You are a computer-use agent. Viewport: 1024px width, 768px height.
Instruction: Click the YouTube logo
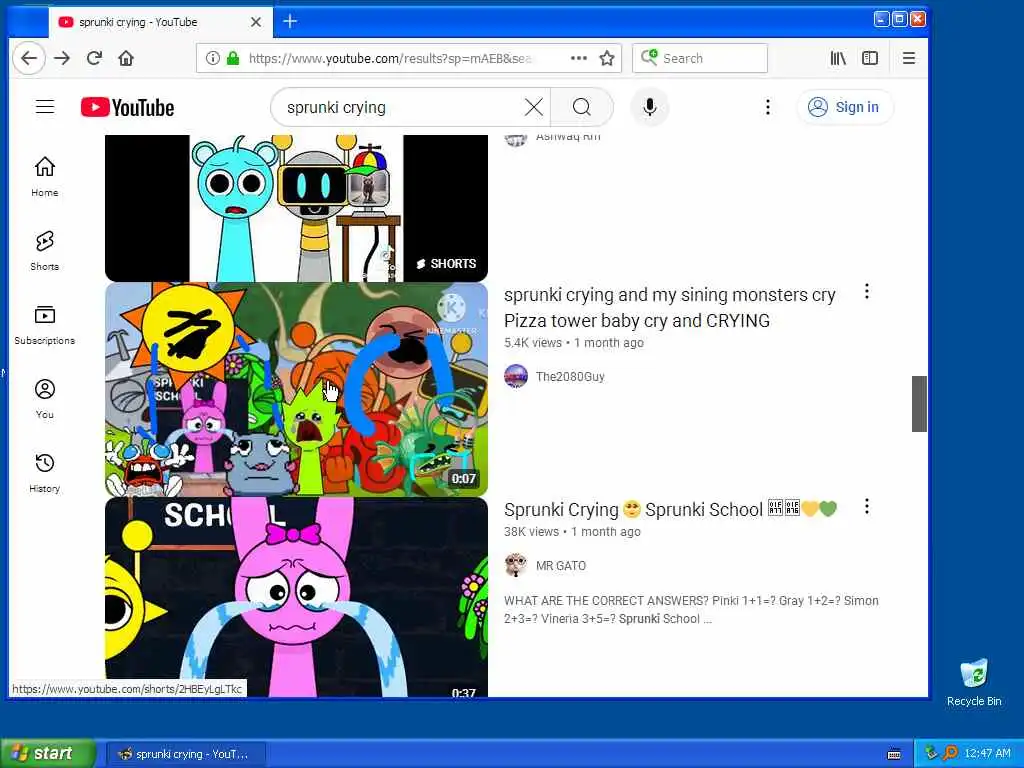point(127,107)
